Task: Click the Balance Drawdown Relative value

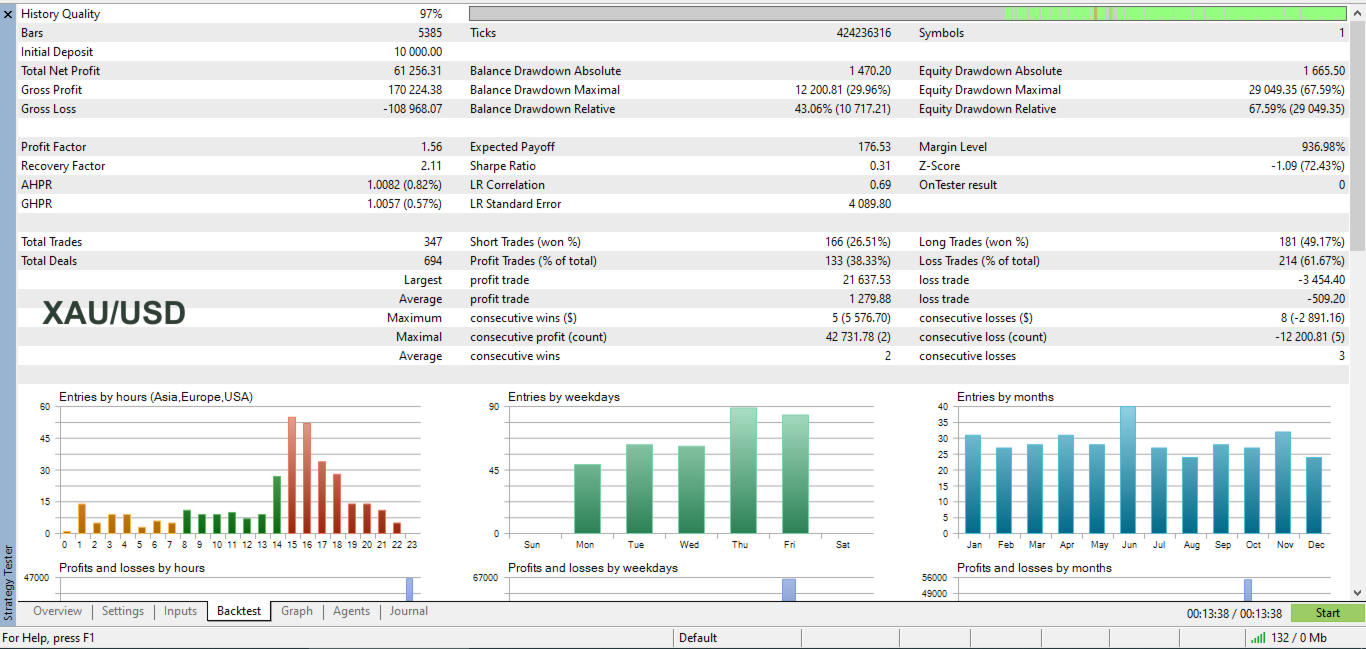Action: pos(843,109)
